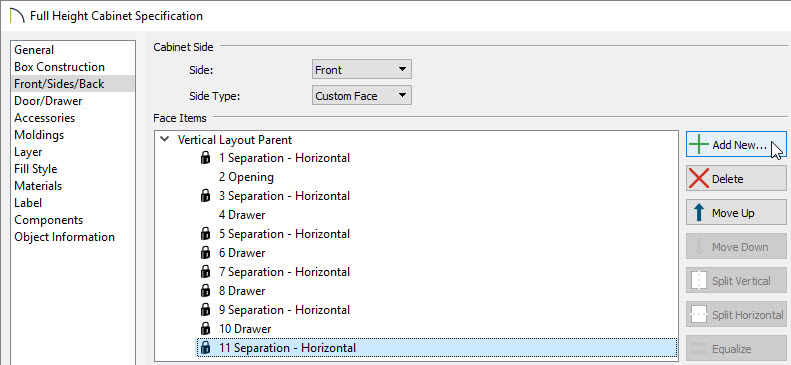
Task: Open the Side dropdown showing Front
Action: (x=362, y=70)
